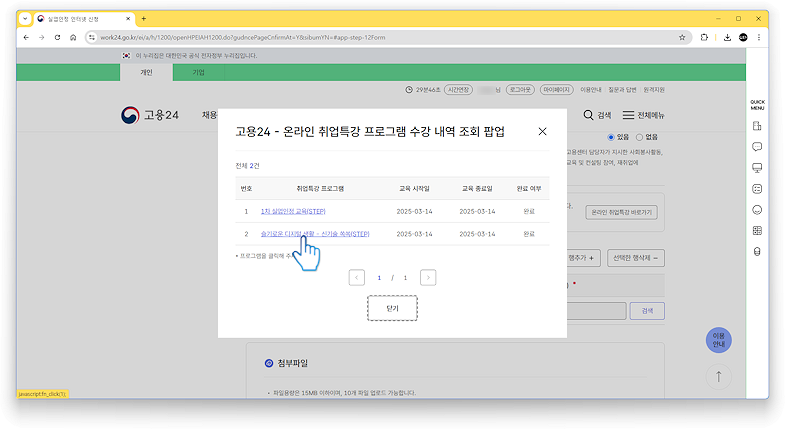Open the Chrome three-dot menu
The height and width of the screenshot is (429, 785).
point(759,37)
